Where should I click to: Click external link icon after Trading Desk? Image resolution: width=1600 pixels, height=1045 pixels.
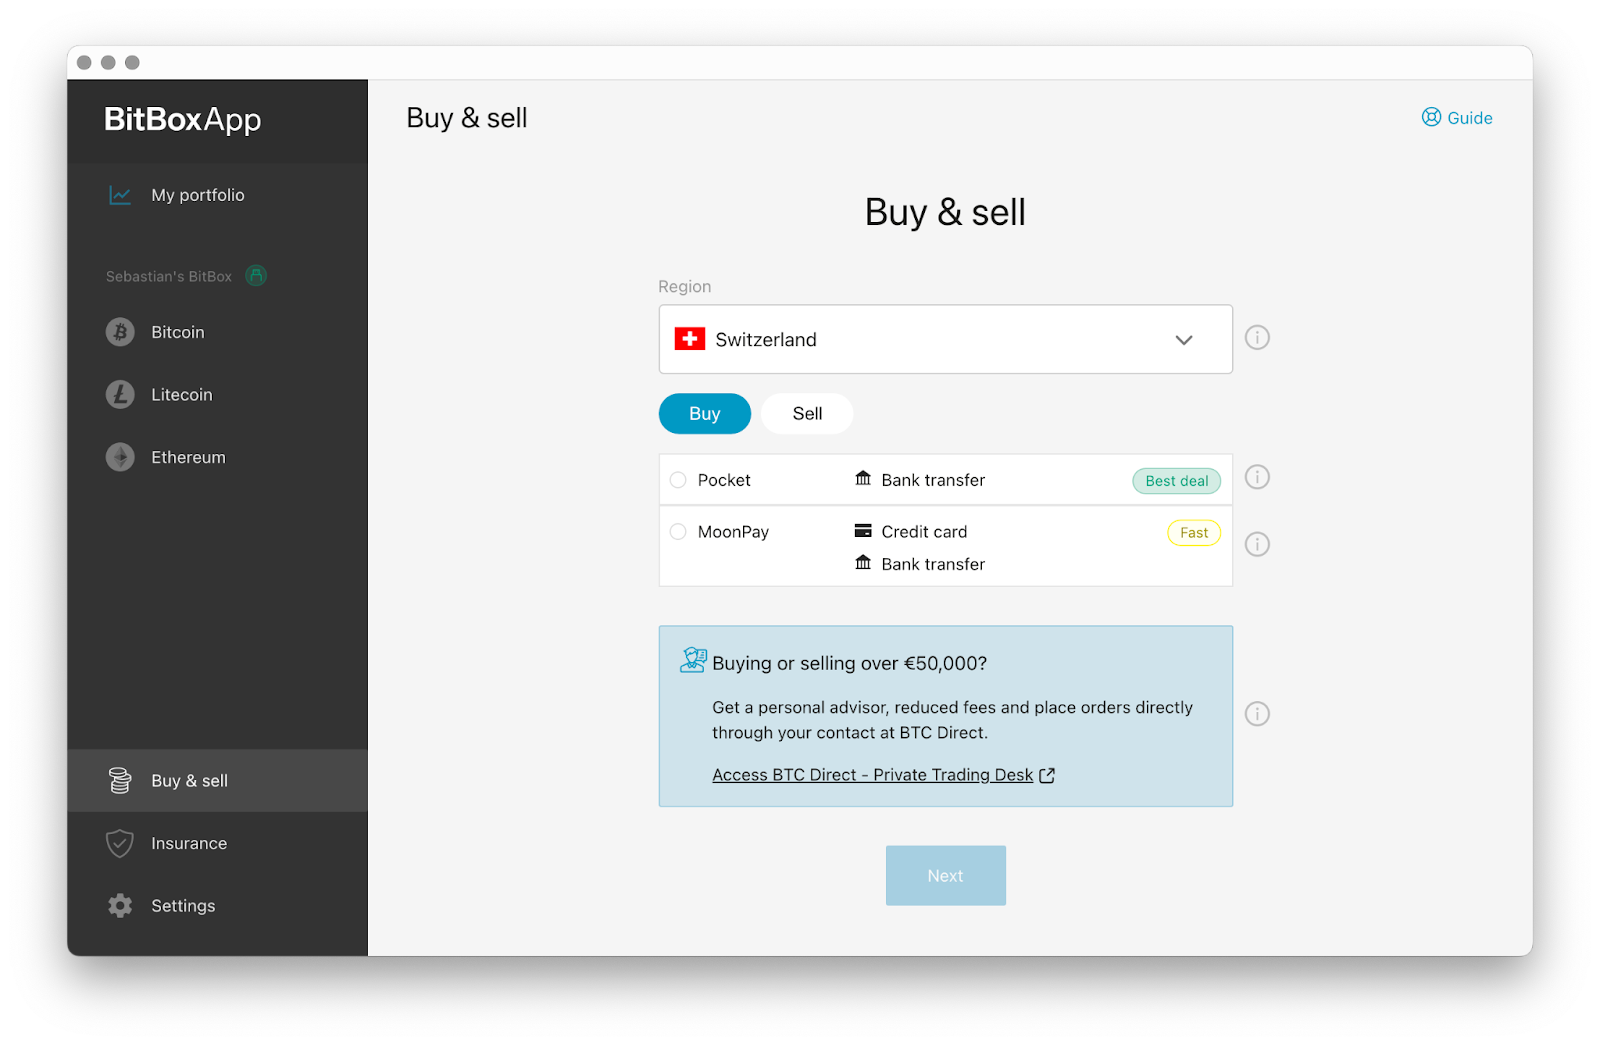1047,775
